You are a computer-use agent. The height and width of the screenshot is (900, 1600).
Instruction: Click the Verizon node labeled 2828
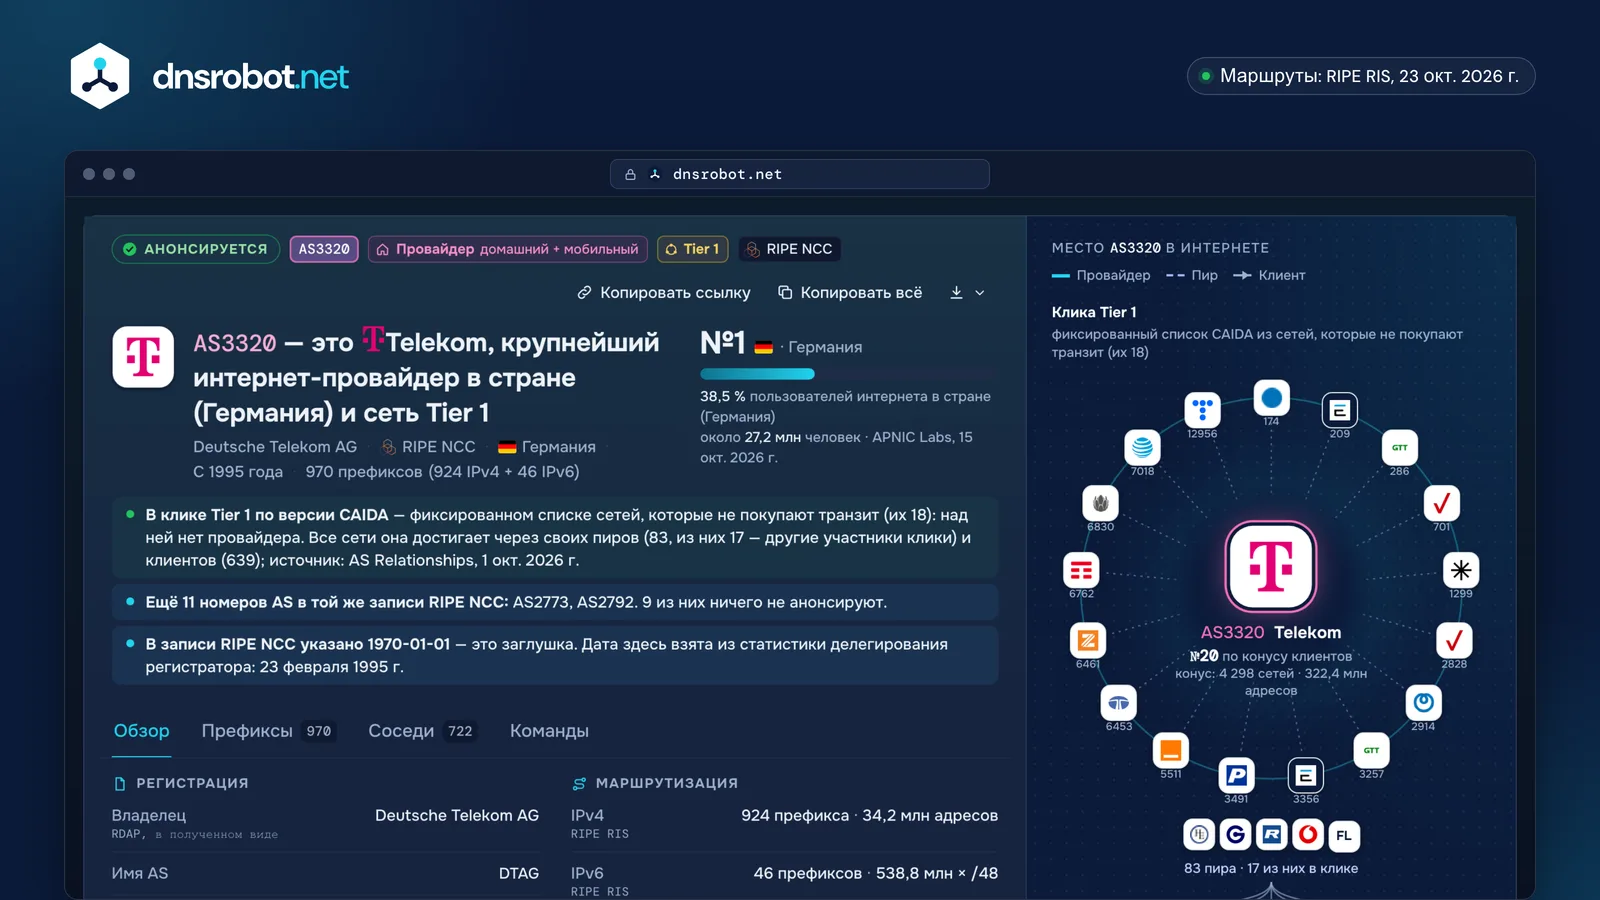tap(1454, 640)
